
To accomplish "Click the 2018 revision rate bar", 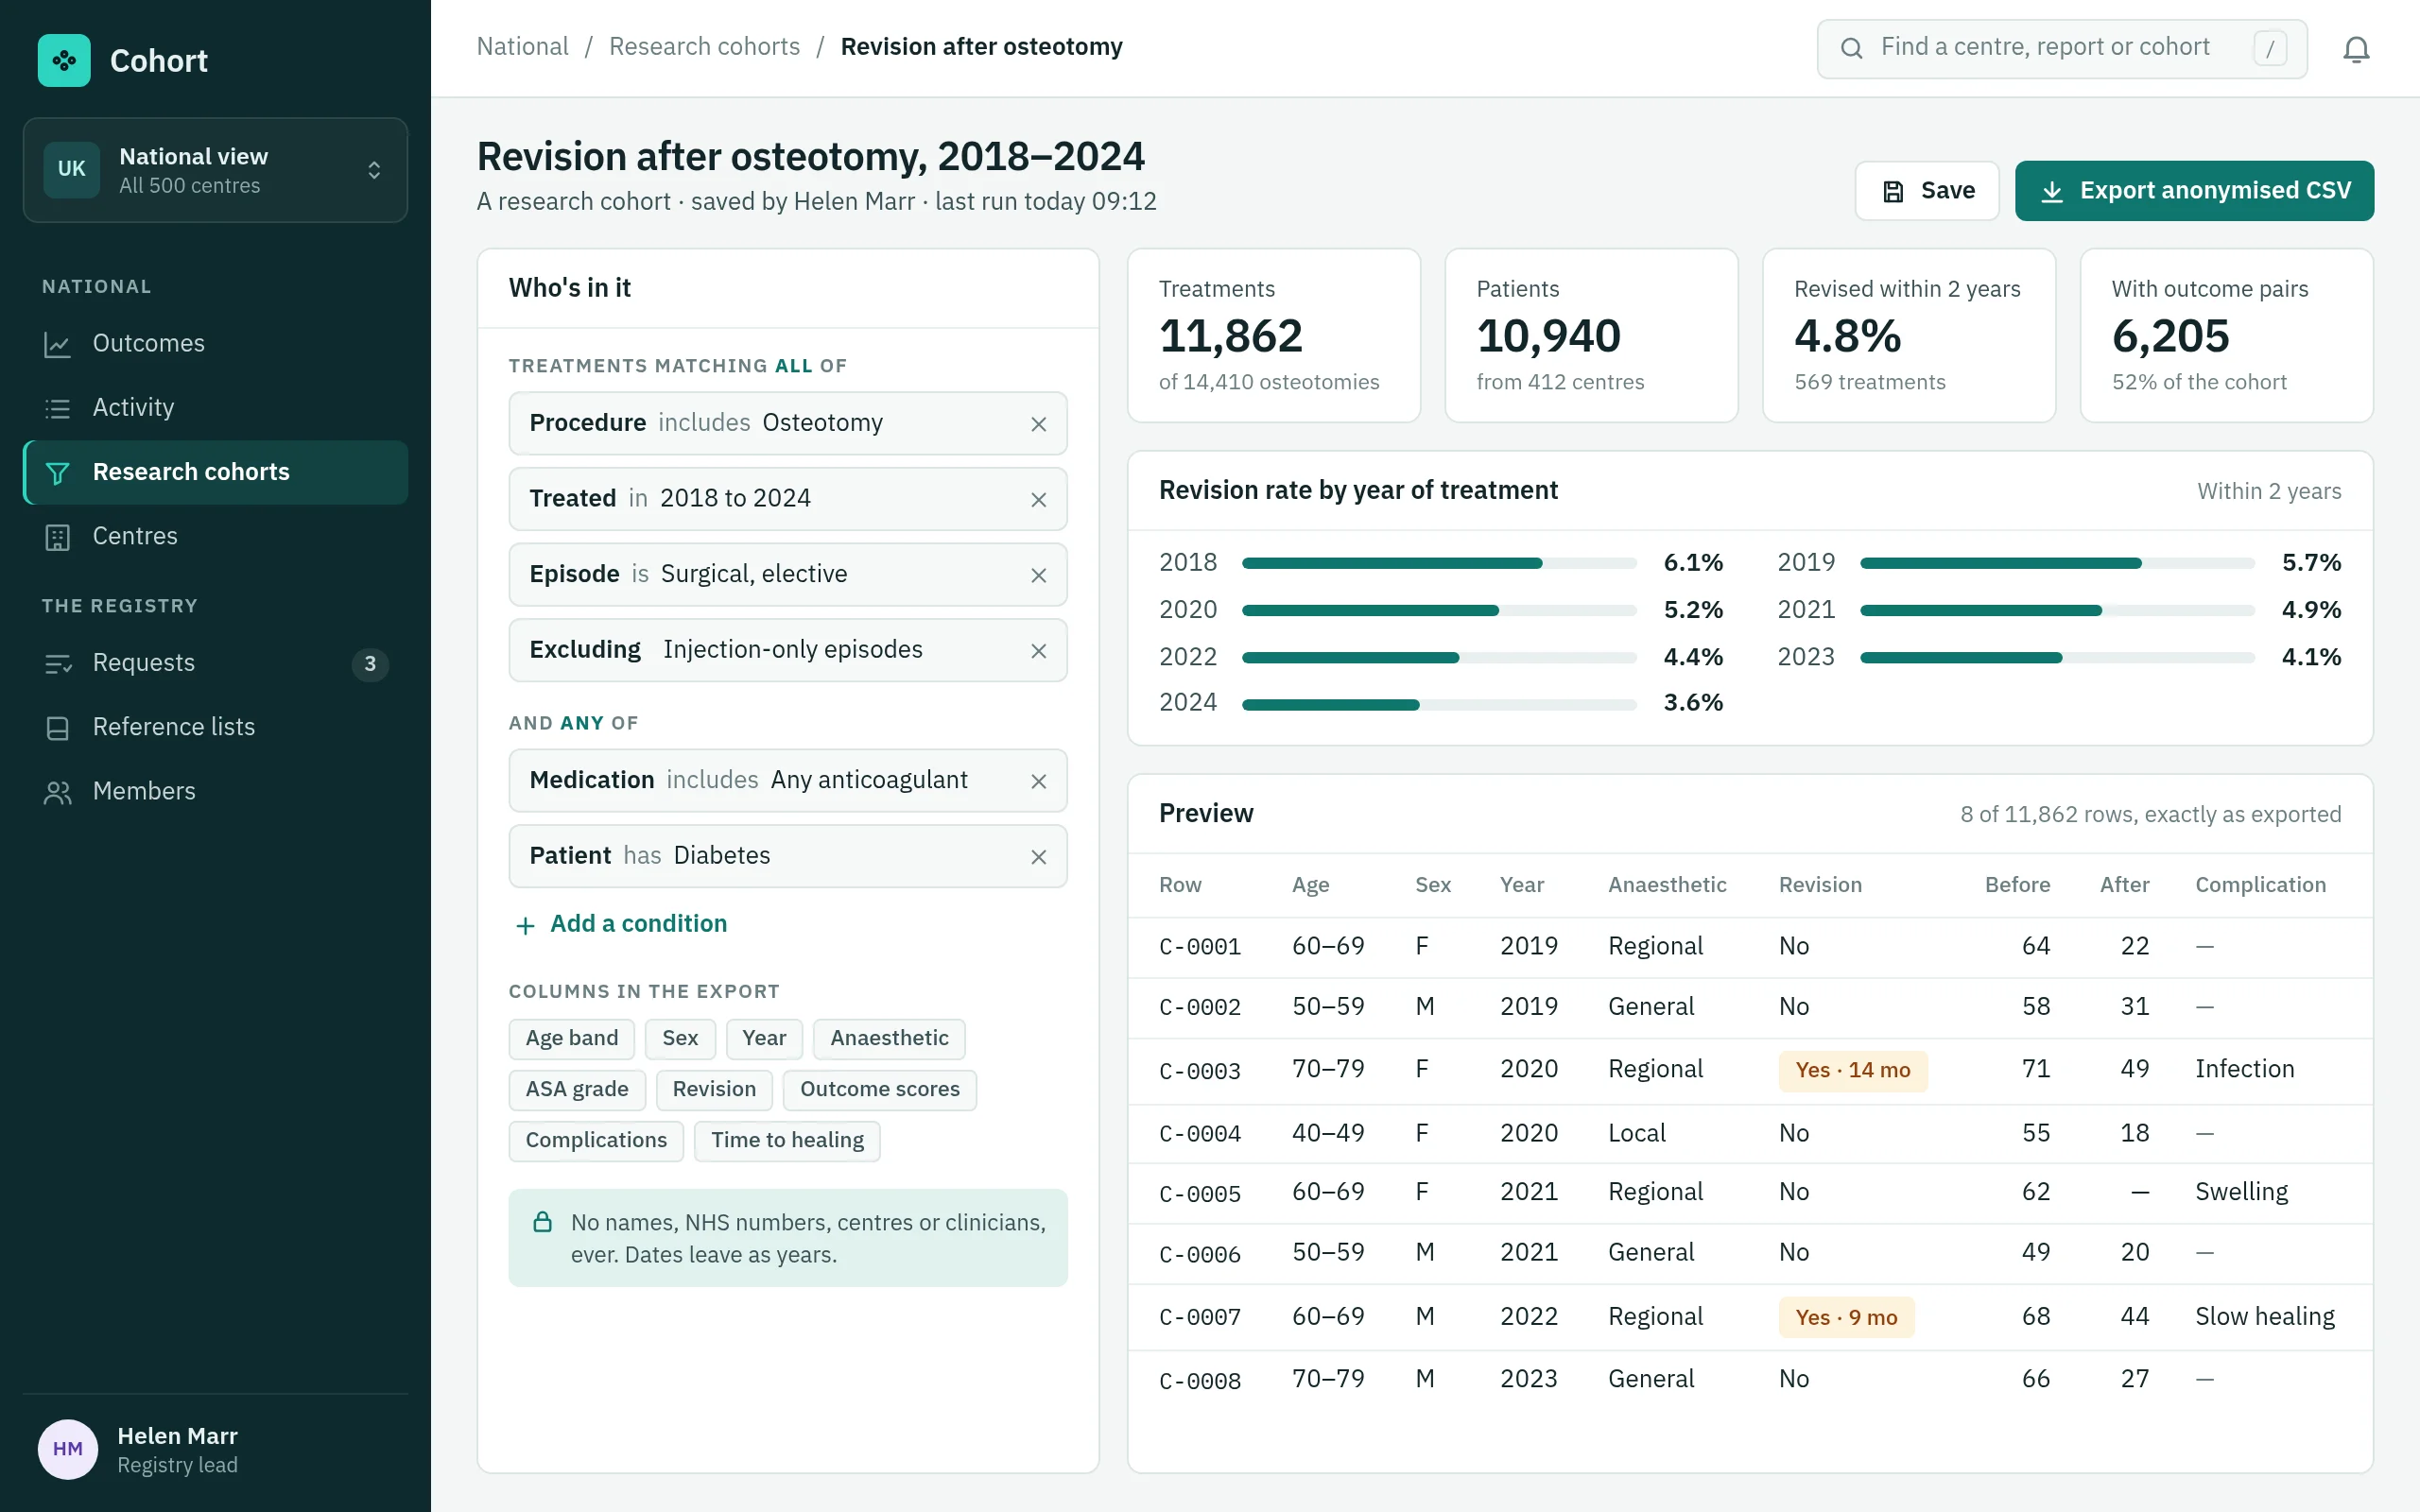I will tap(1439, 563).
